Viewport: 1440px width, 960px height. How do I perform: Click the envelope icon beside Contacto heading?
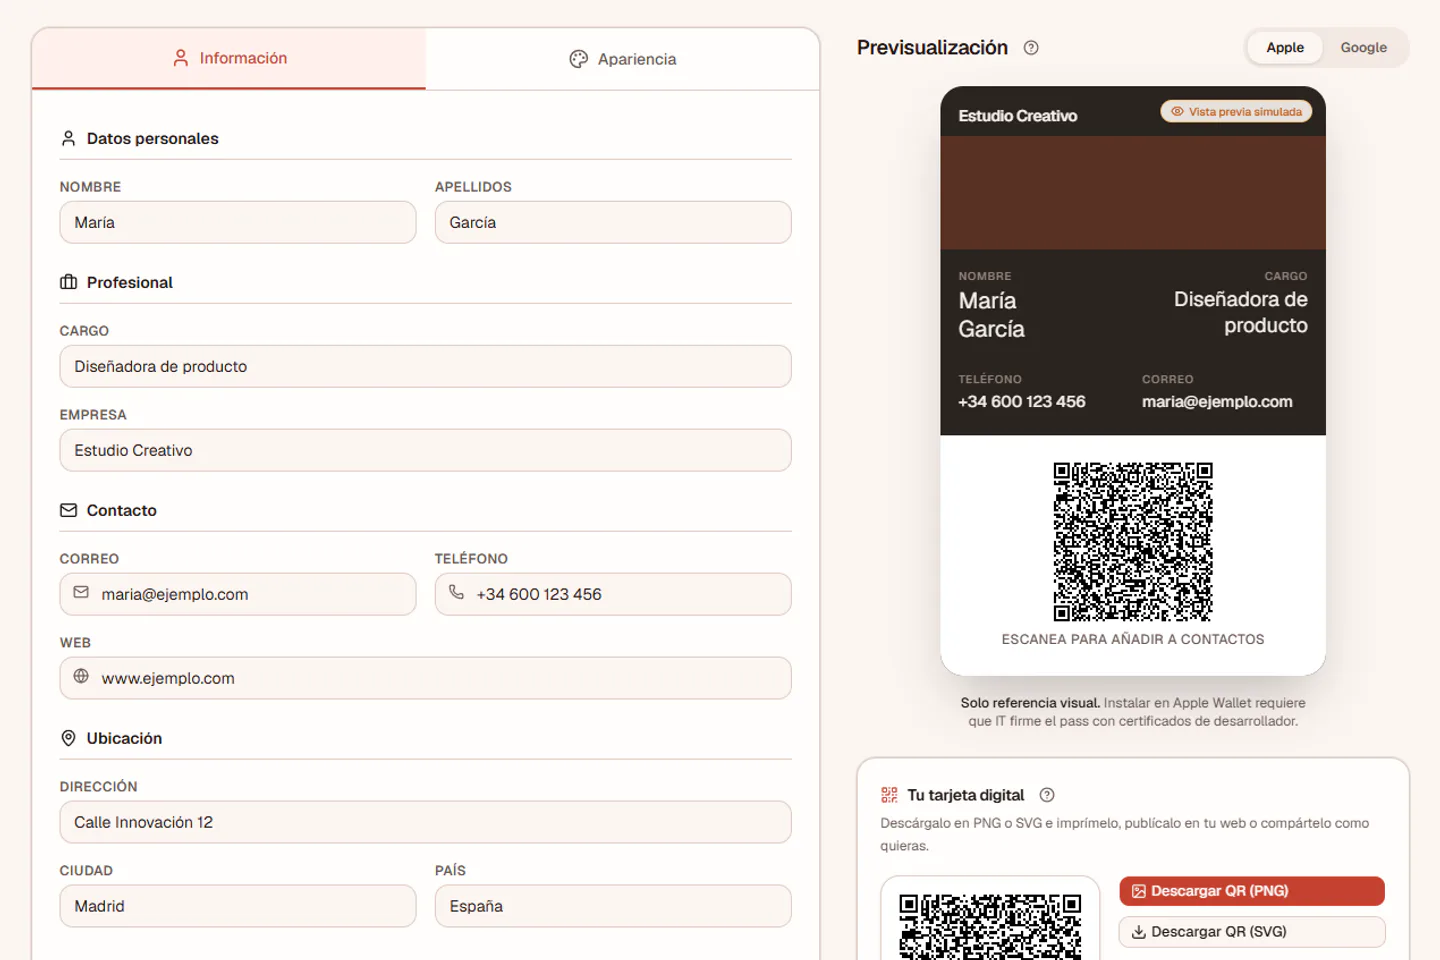coord(68,510)
